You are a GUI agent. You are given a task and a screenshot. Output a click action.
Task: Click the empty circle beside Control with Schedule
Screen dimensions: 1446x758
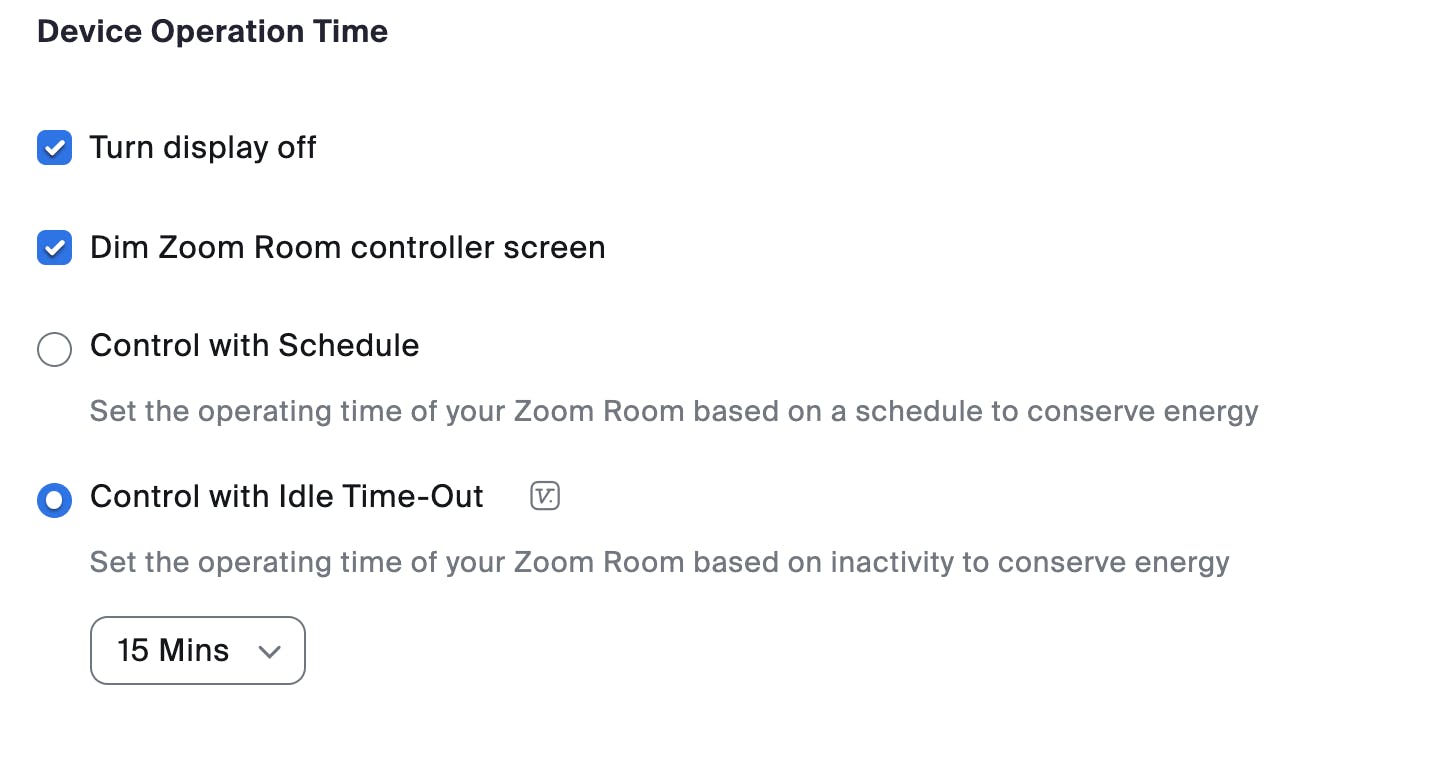[x=54, y=349]
